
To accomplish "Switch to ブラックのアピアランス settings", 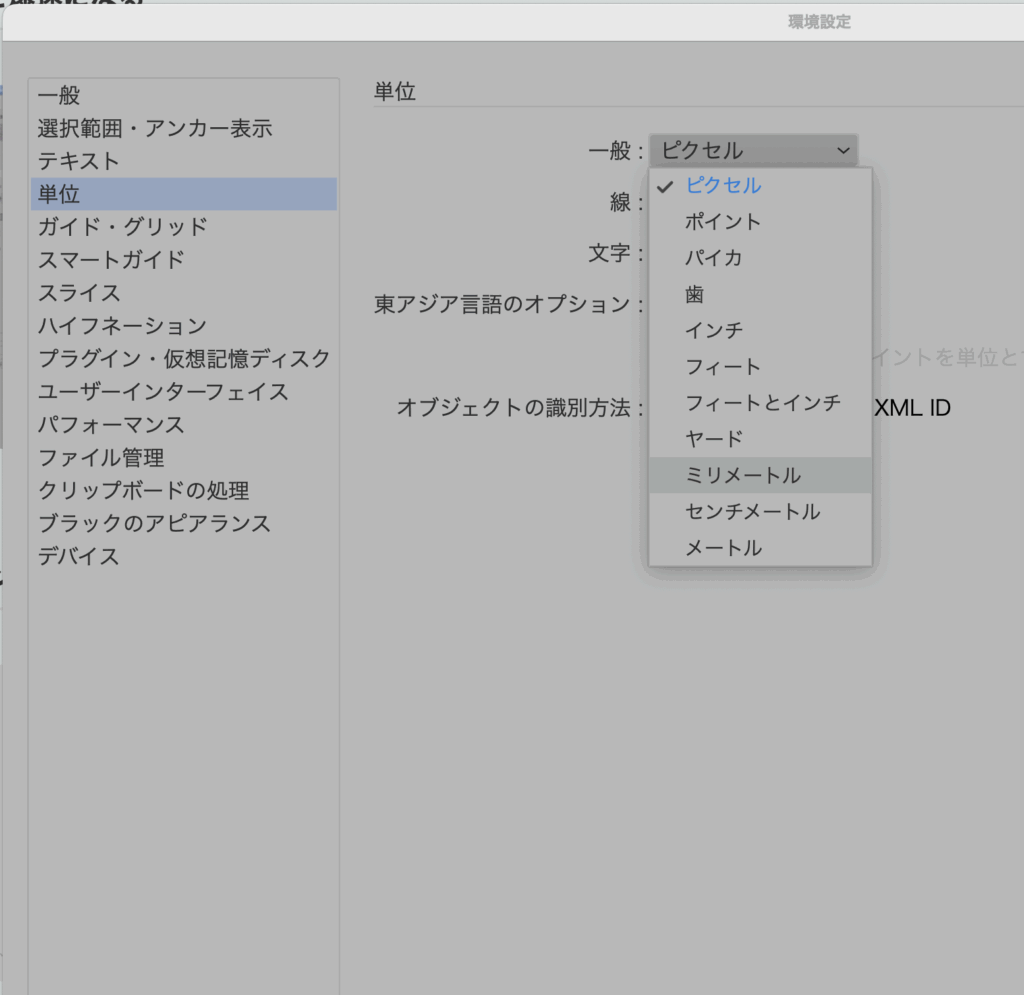I will (184, 523).
